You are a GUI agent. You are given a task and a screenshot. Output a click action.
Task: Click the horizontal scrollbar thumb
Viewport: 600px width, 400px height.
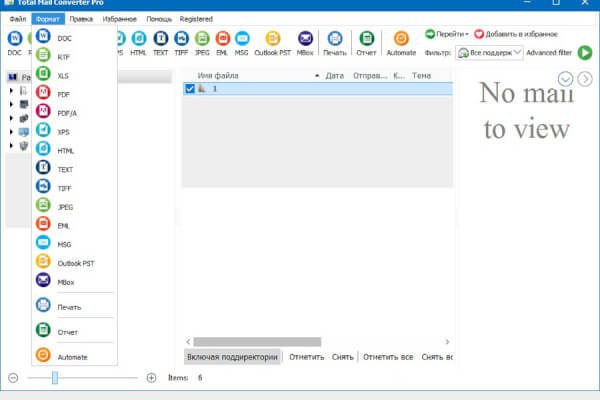(x=257, y=341)
